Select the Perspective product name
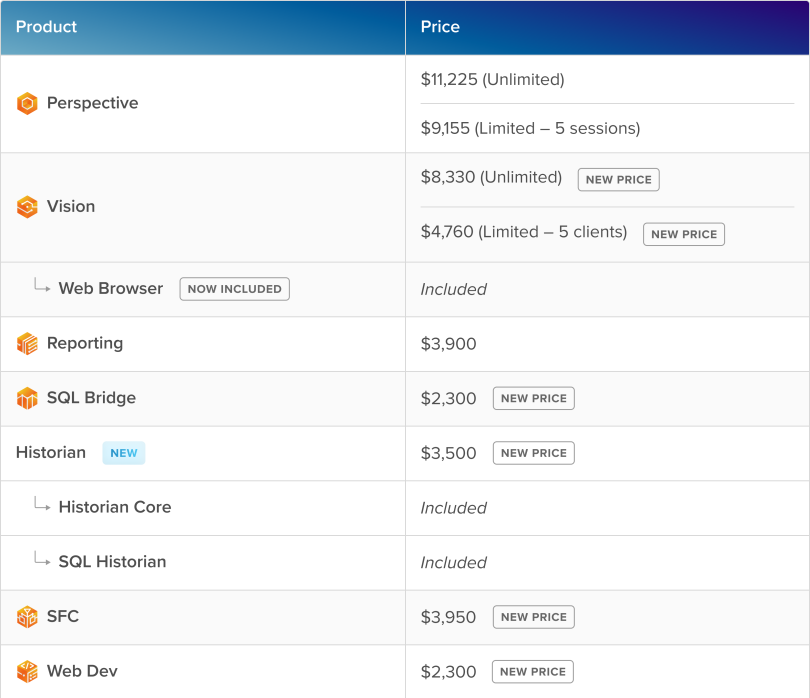 (x=92, y=103)
